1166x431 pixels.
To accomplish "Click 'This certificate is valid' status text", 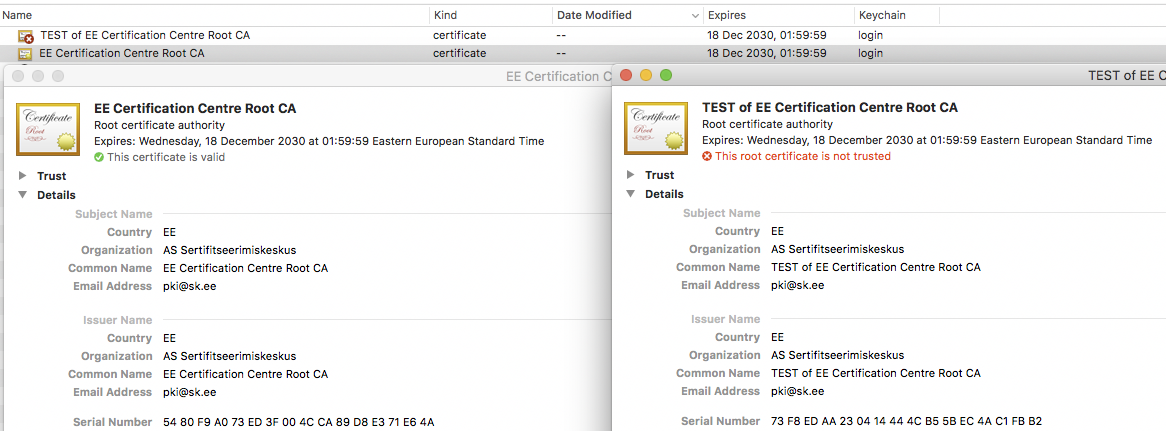I will pyautogui.click(x=166, y=157).
